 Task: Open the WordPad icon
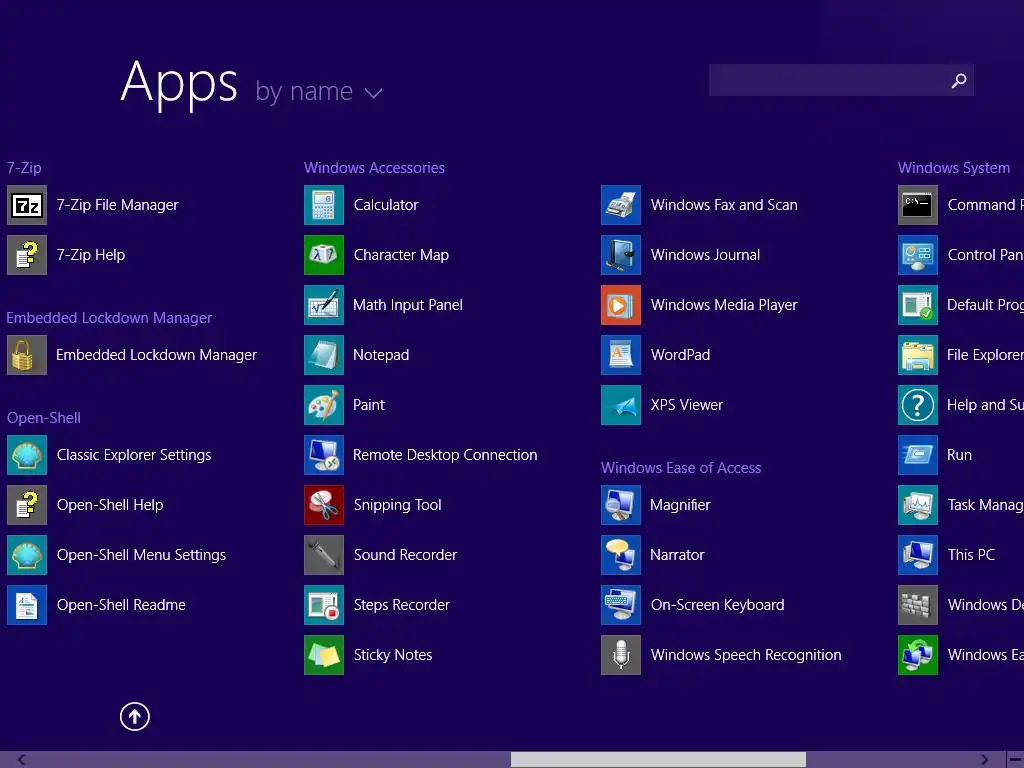621,355
